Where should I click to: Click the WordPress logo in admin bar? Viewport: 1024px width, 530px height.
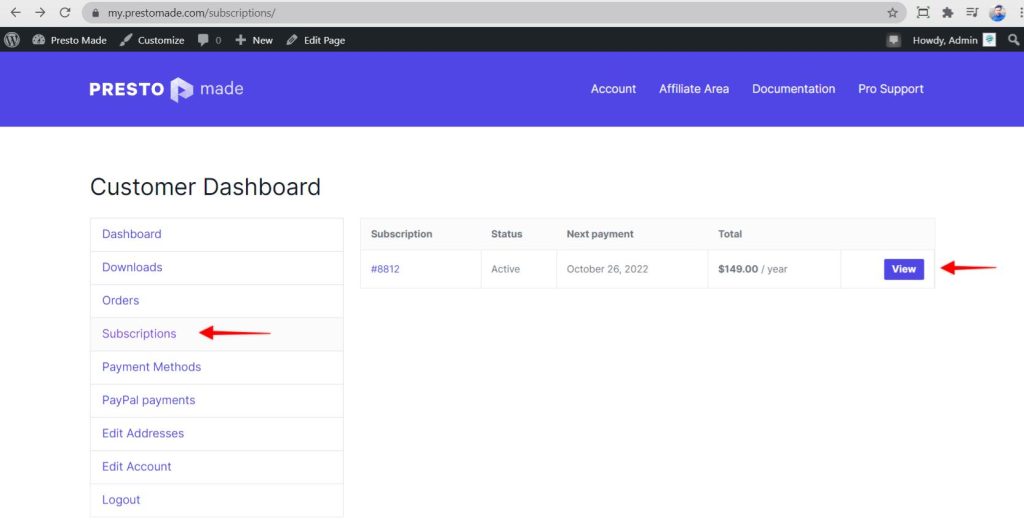click(x=12, y=40)
